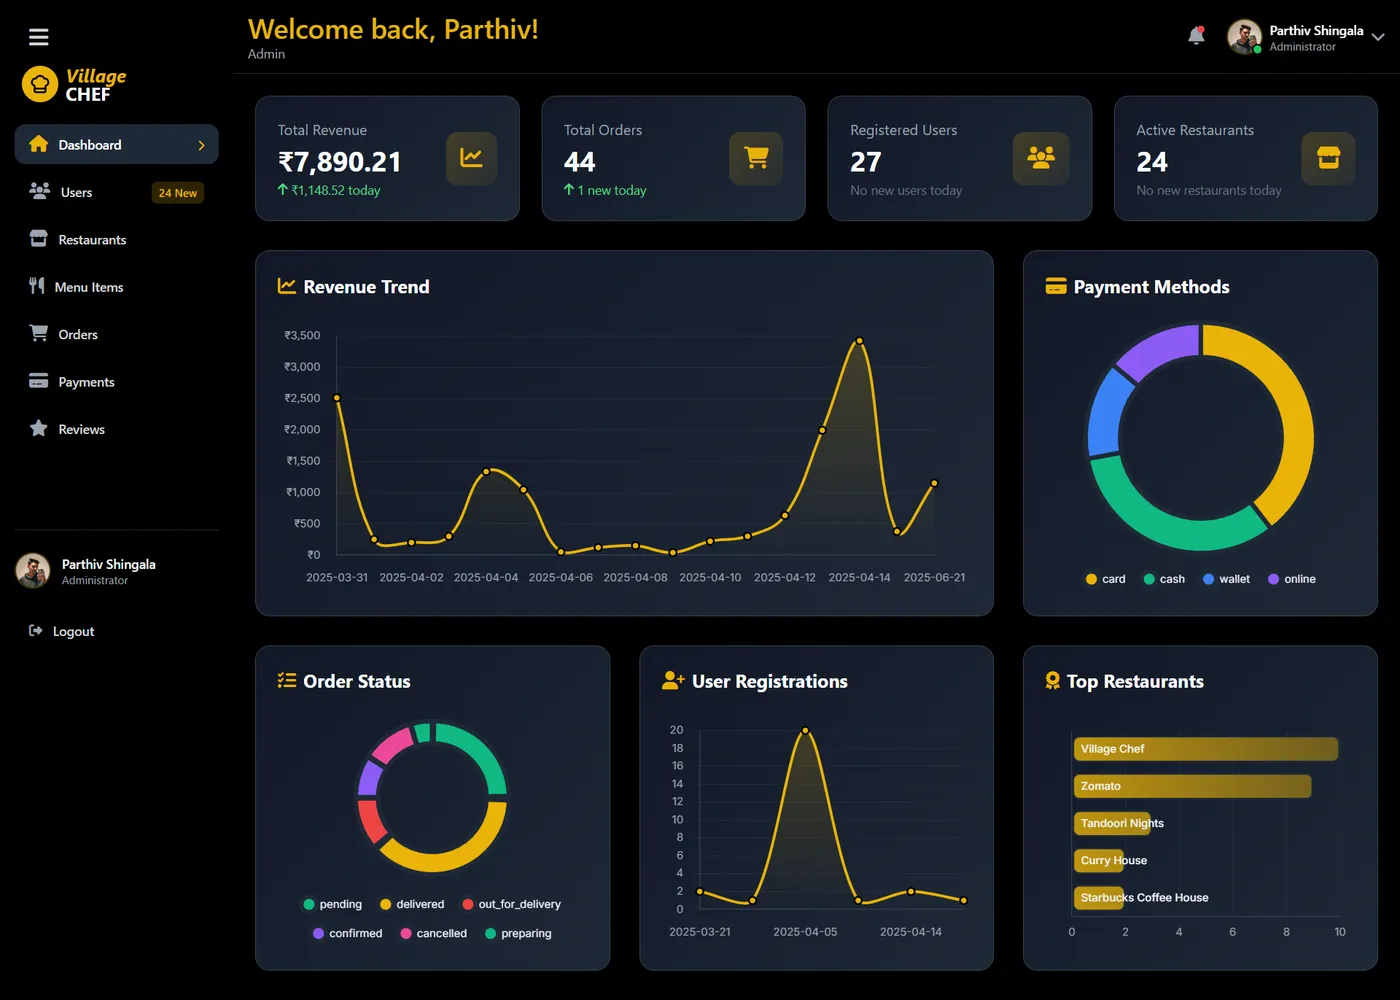Toggle the cancelled legend item
Image resolution: width=1400 pixels, height=1000 pixels.
[434, 933]
